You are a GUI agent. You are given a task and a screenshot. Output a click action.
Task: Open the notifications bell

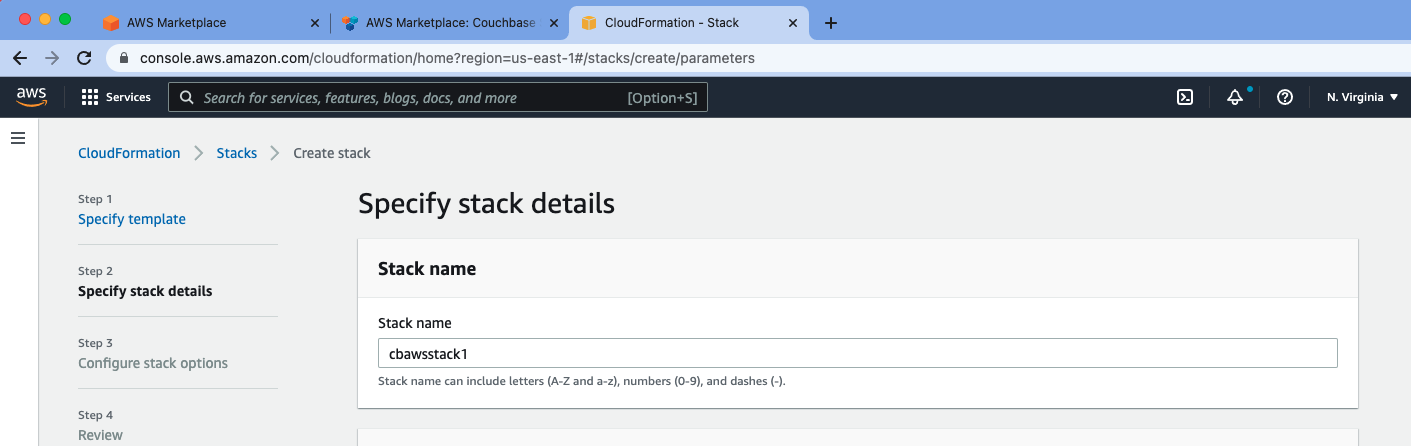1236,97
